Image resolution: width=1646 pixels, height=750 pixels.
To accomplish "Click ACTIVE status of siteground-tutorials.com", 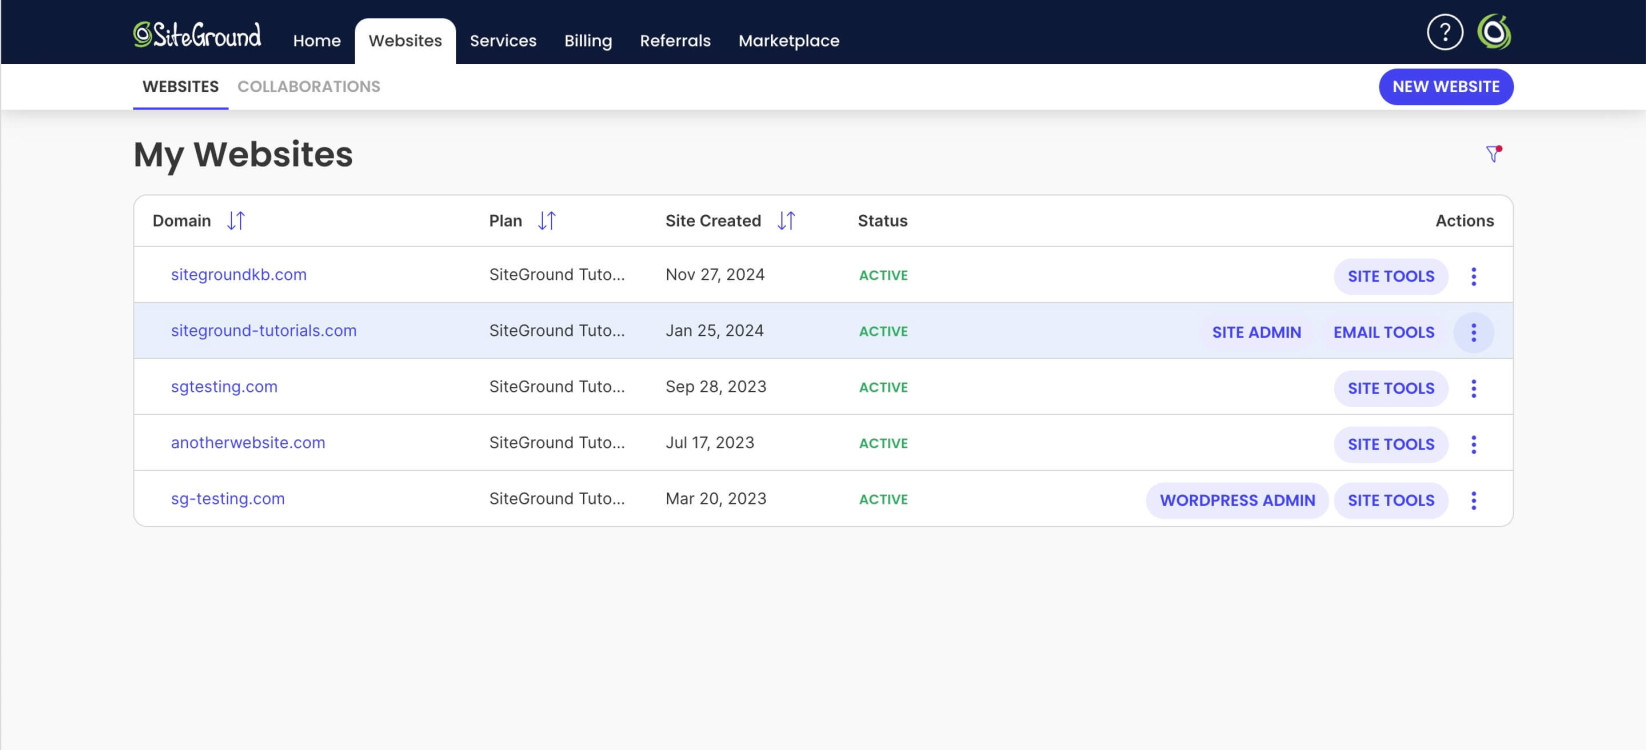I will pos(884,332).
